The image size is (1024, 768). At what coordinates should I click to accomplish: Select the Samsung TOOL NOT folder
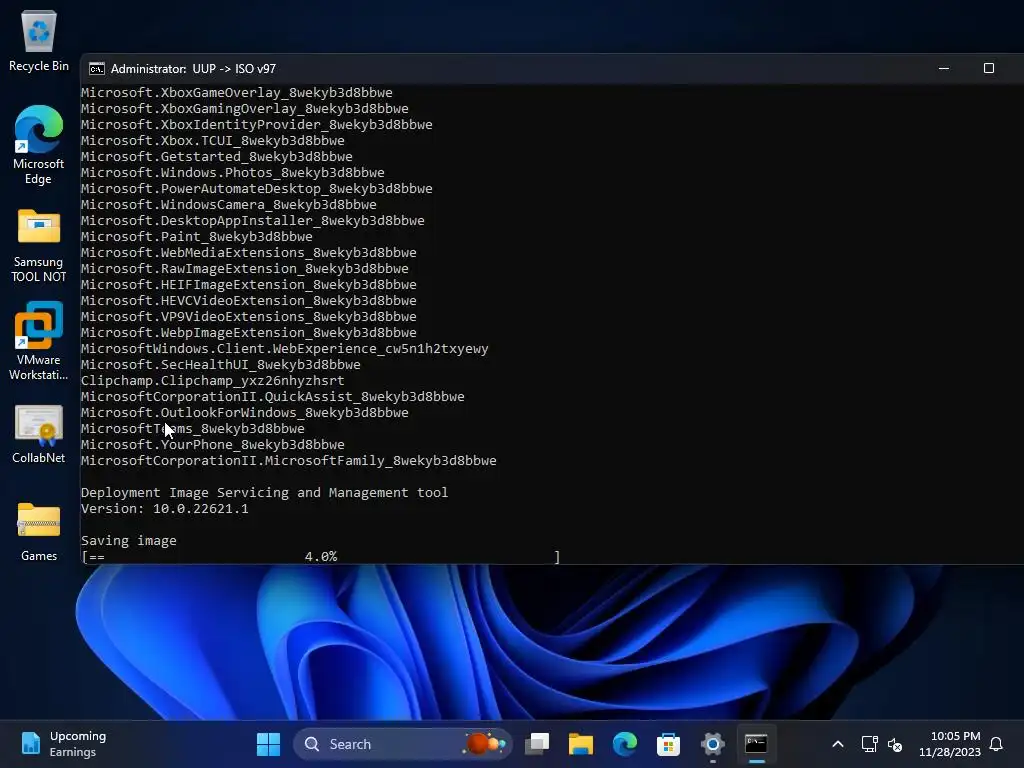39,246
